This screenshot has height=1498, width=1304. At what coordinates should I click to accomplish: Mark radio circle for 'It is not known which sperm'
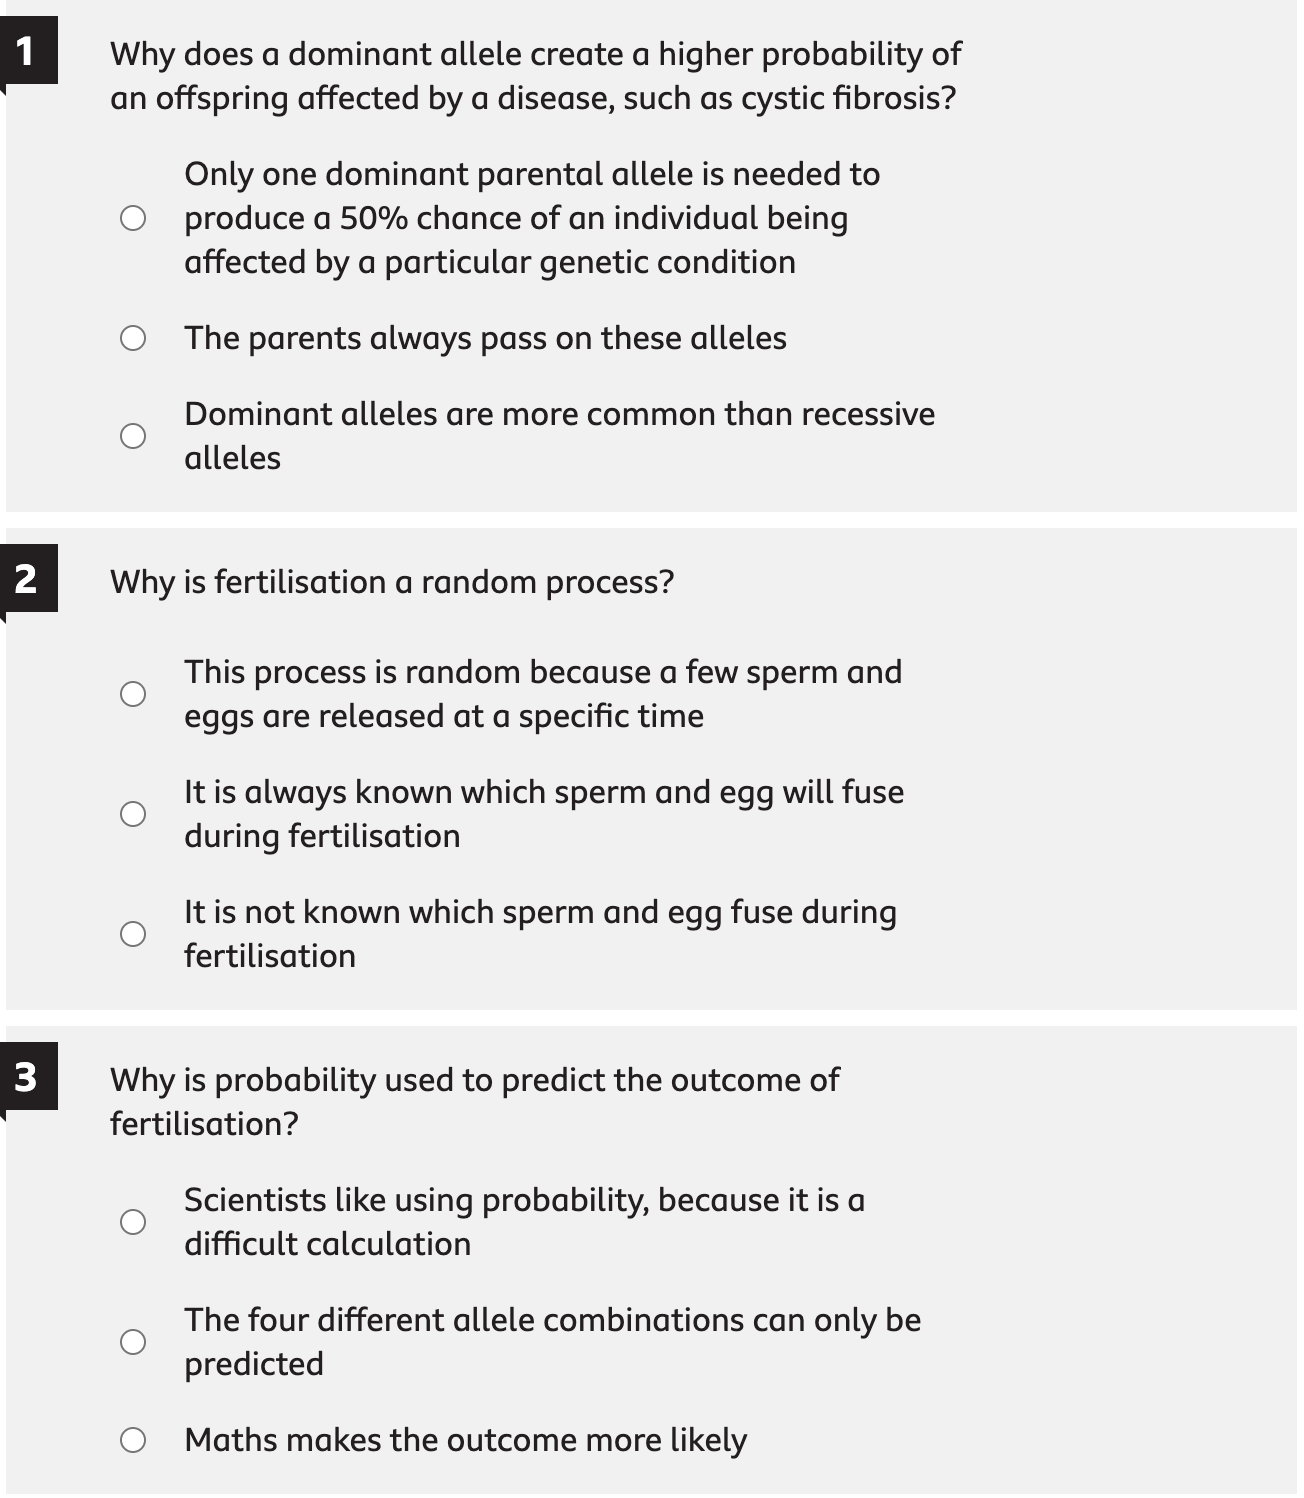pos(133,934)
